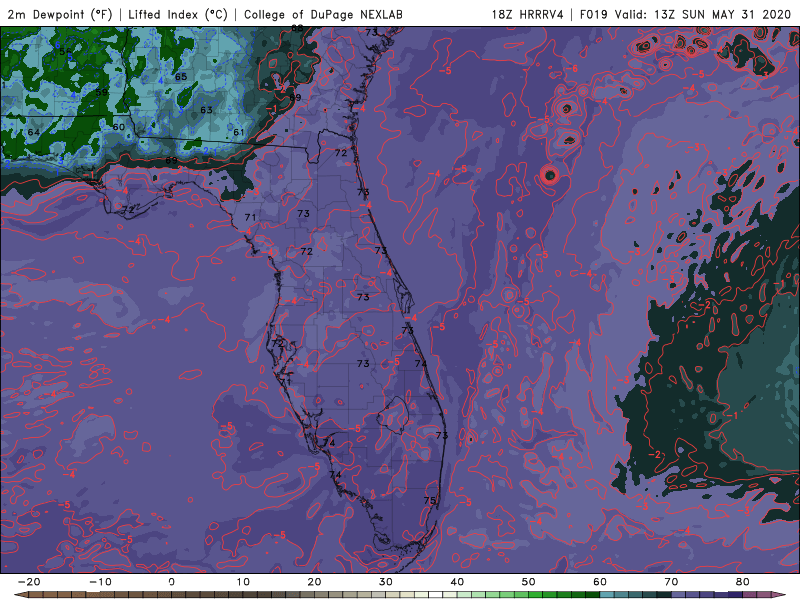Click the dewpoint value 61 on the map
800x600 pixels.
coord(239,132)
